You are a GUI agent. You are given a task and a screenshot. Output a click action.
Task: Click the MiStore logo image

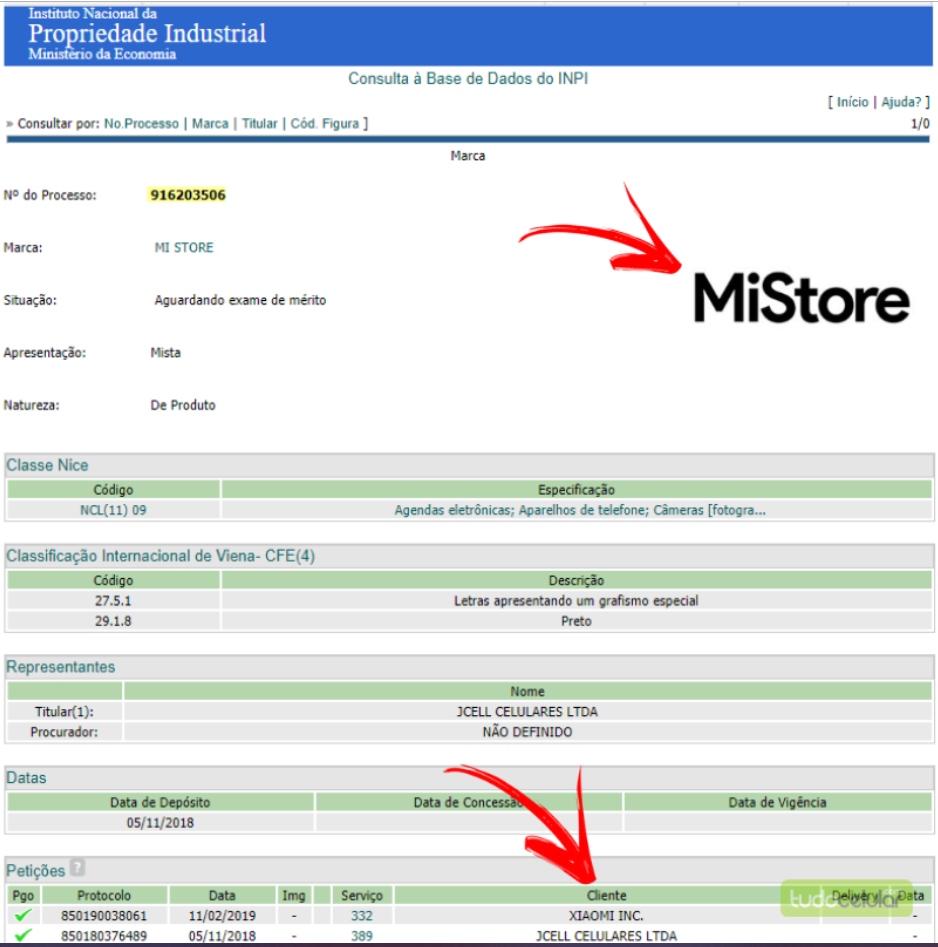coord(801,298)
